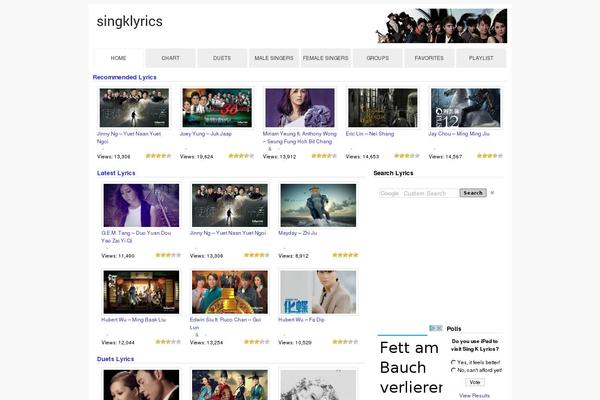Open the GROUPS tab

point(378,58)
